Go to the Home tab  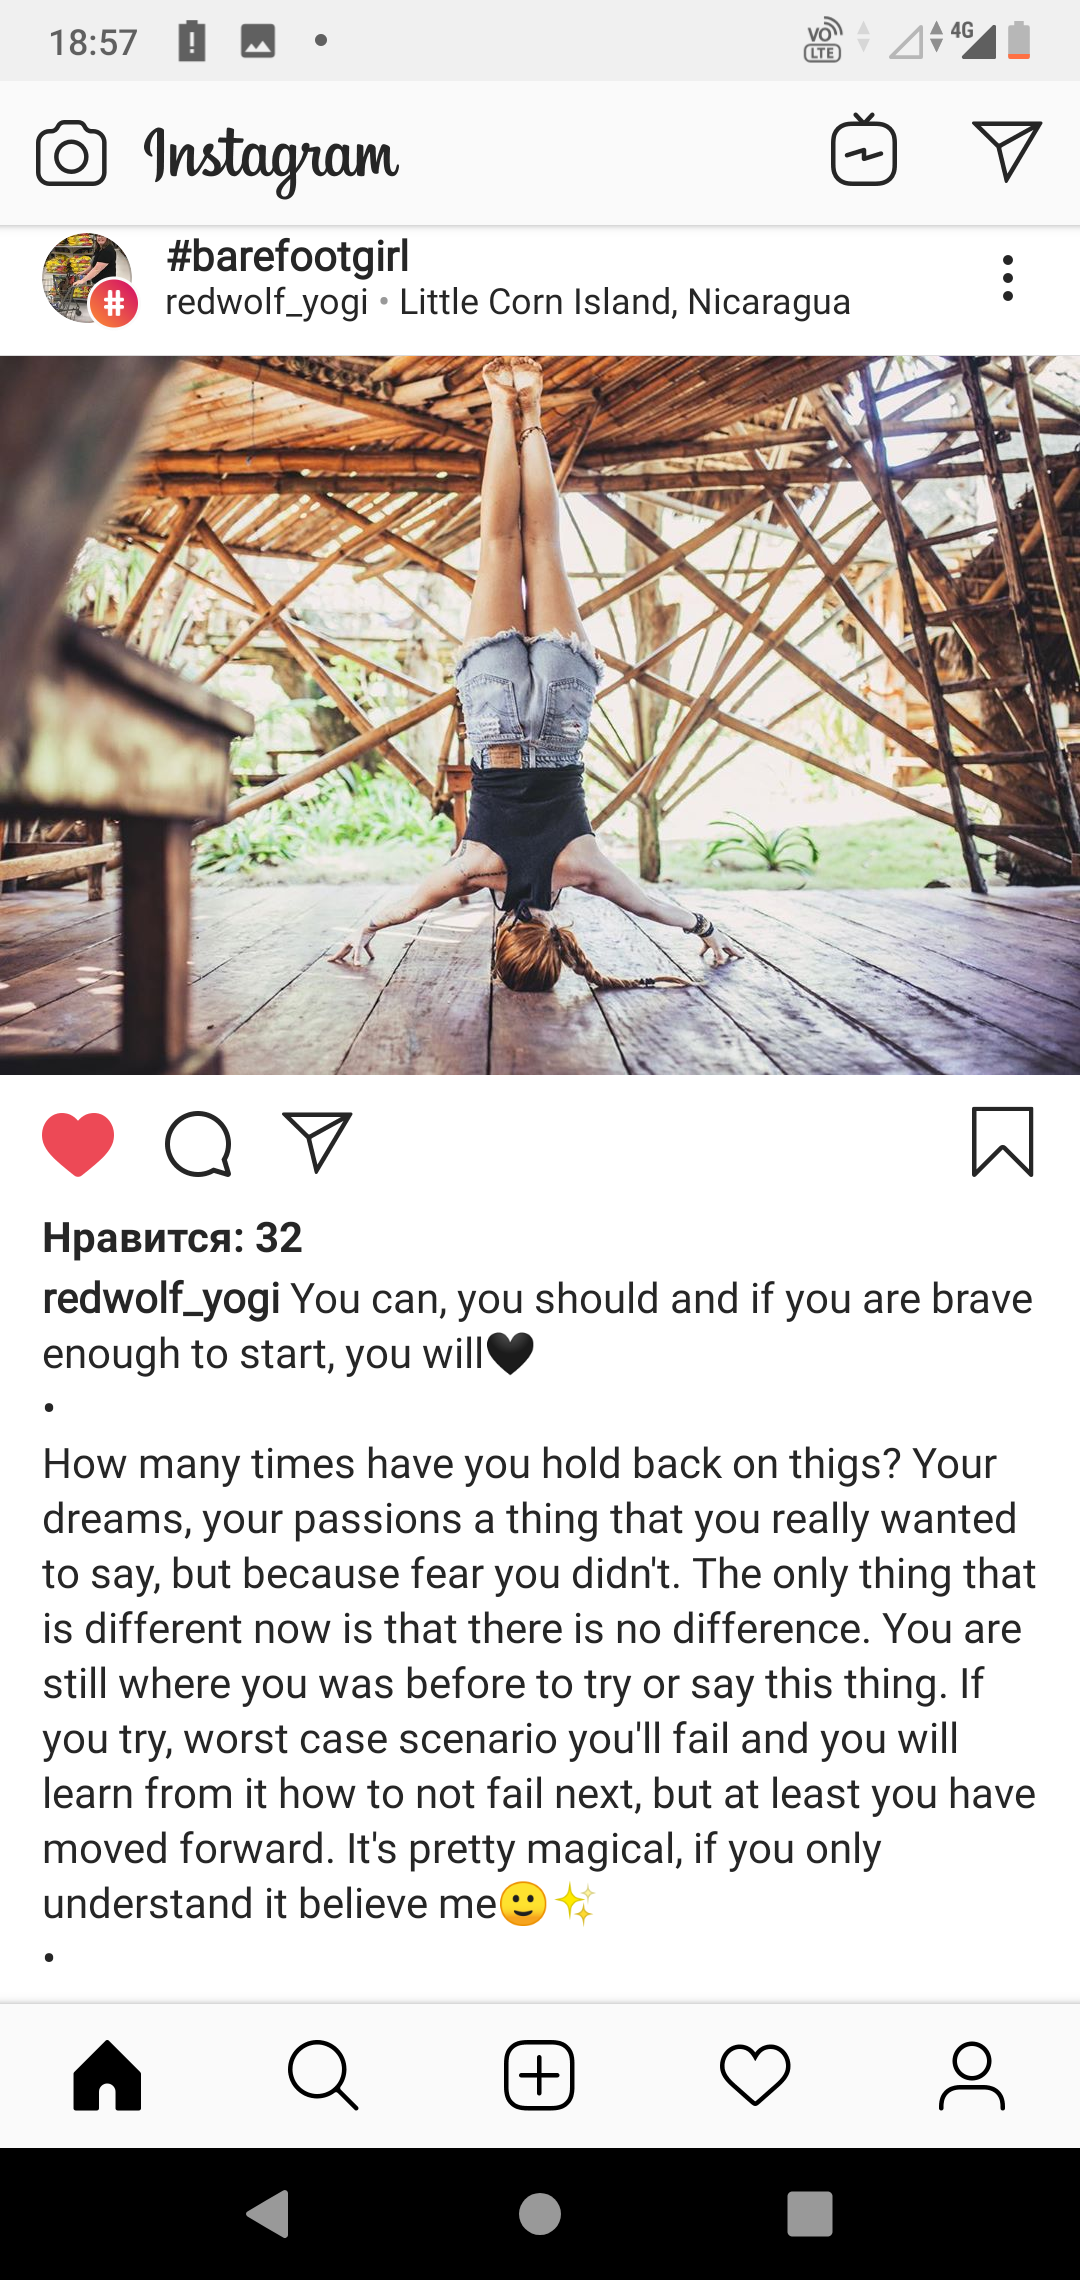point(107,2076)
